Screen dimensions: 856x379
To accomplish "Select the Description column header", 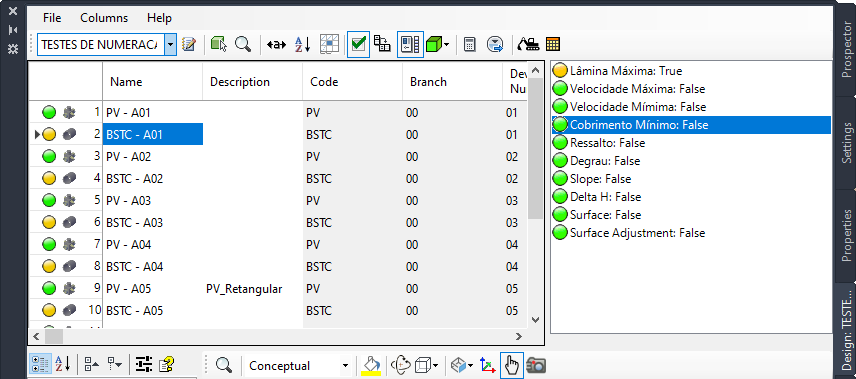I will [x=252, y=81].
